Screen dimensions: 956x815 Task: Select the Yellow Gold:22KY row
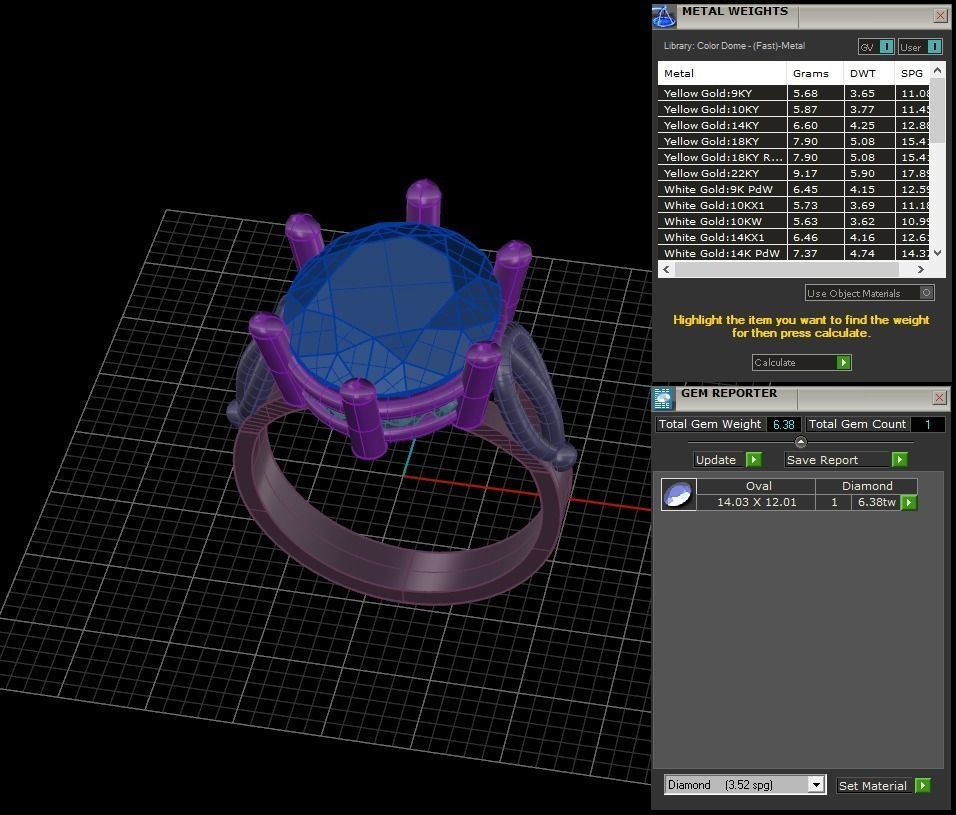tap(794, 173)
